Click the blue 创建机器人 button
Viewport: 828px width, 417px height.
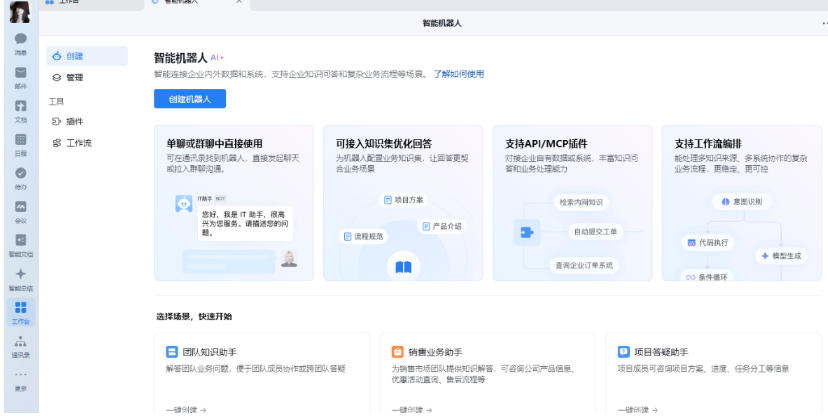pyautogui.click(x=190, y=99)
